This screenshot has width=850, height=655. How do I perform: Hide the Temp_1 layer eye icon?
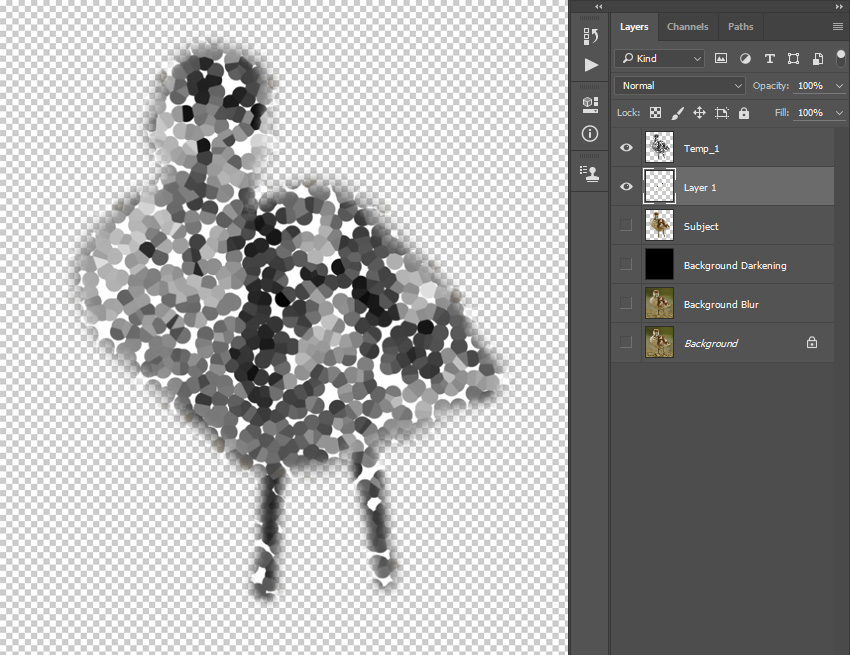(626, 147)
